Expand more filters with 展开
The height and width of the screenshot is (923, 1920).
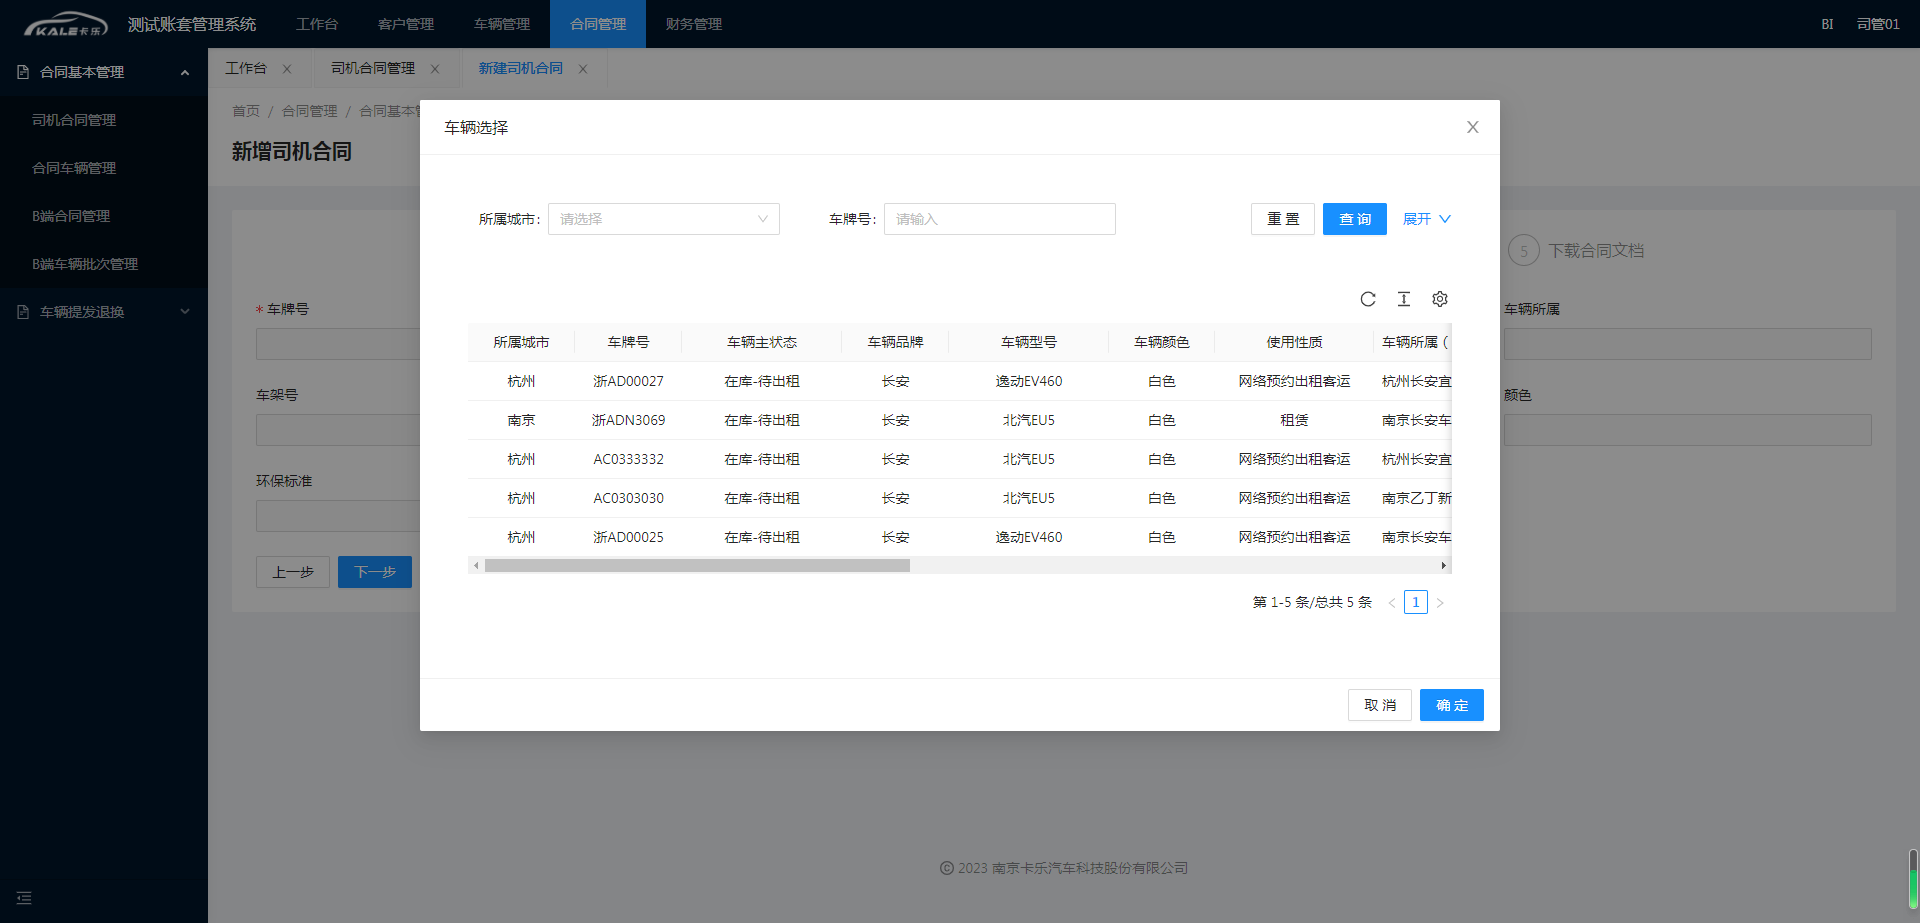1427,219
